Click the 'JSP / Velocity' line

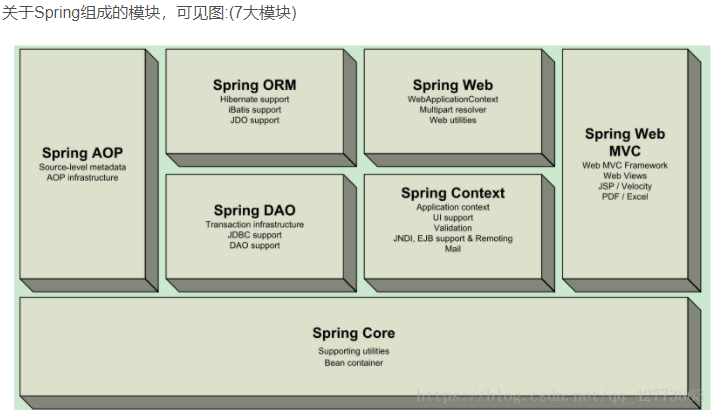(x=625, y=186)
